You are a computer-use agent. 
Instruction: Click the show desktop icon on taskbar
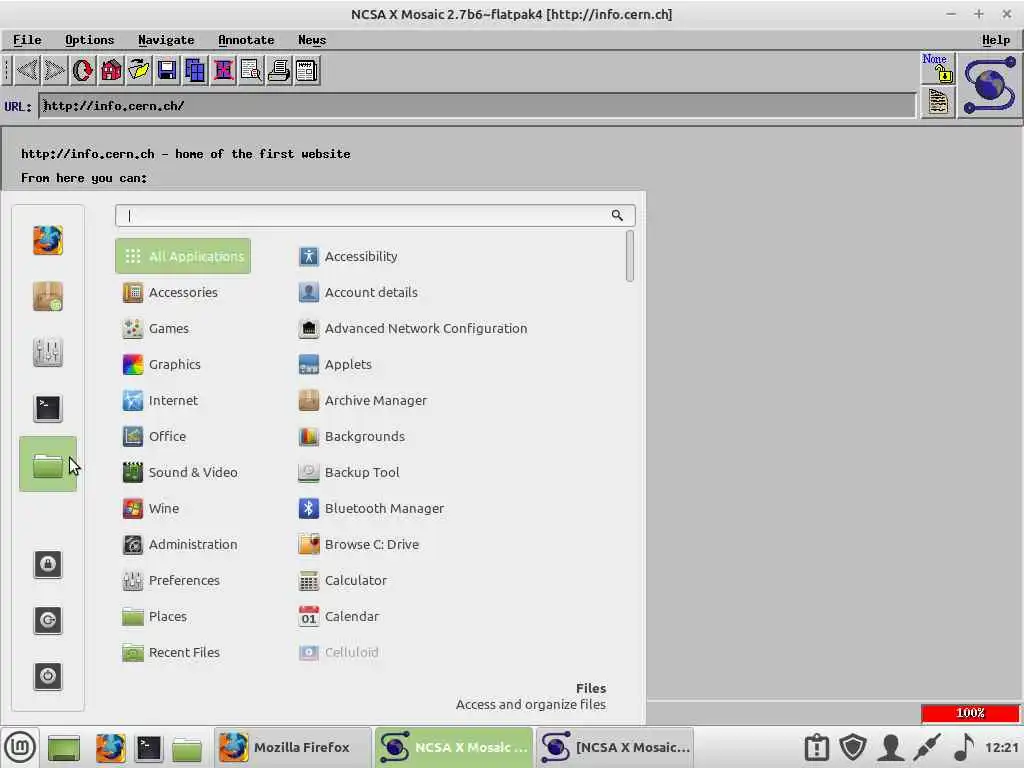click(x=64, y=748)
